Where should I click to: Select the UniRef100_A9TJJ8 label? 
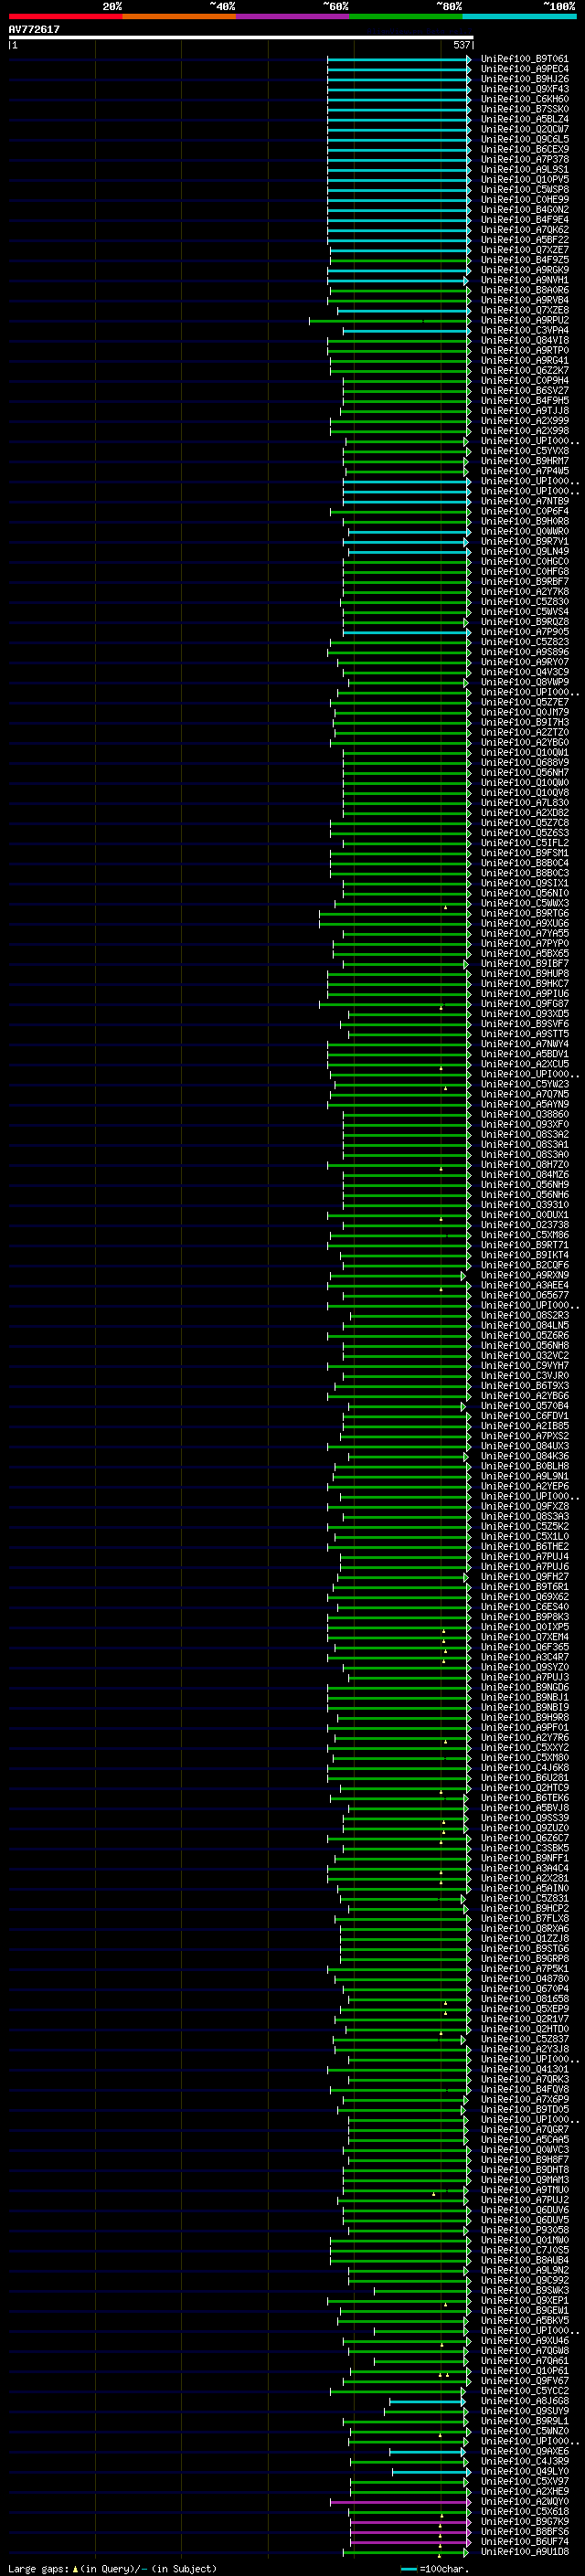[x=525, y=411]
